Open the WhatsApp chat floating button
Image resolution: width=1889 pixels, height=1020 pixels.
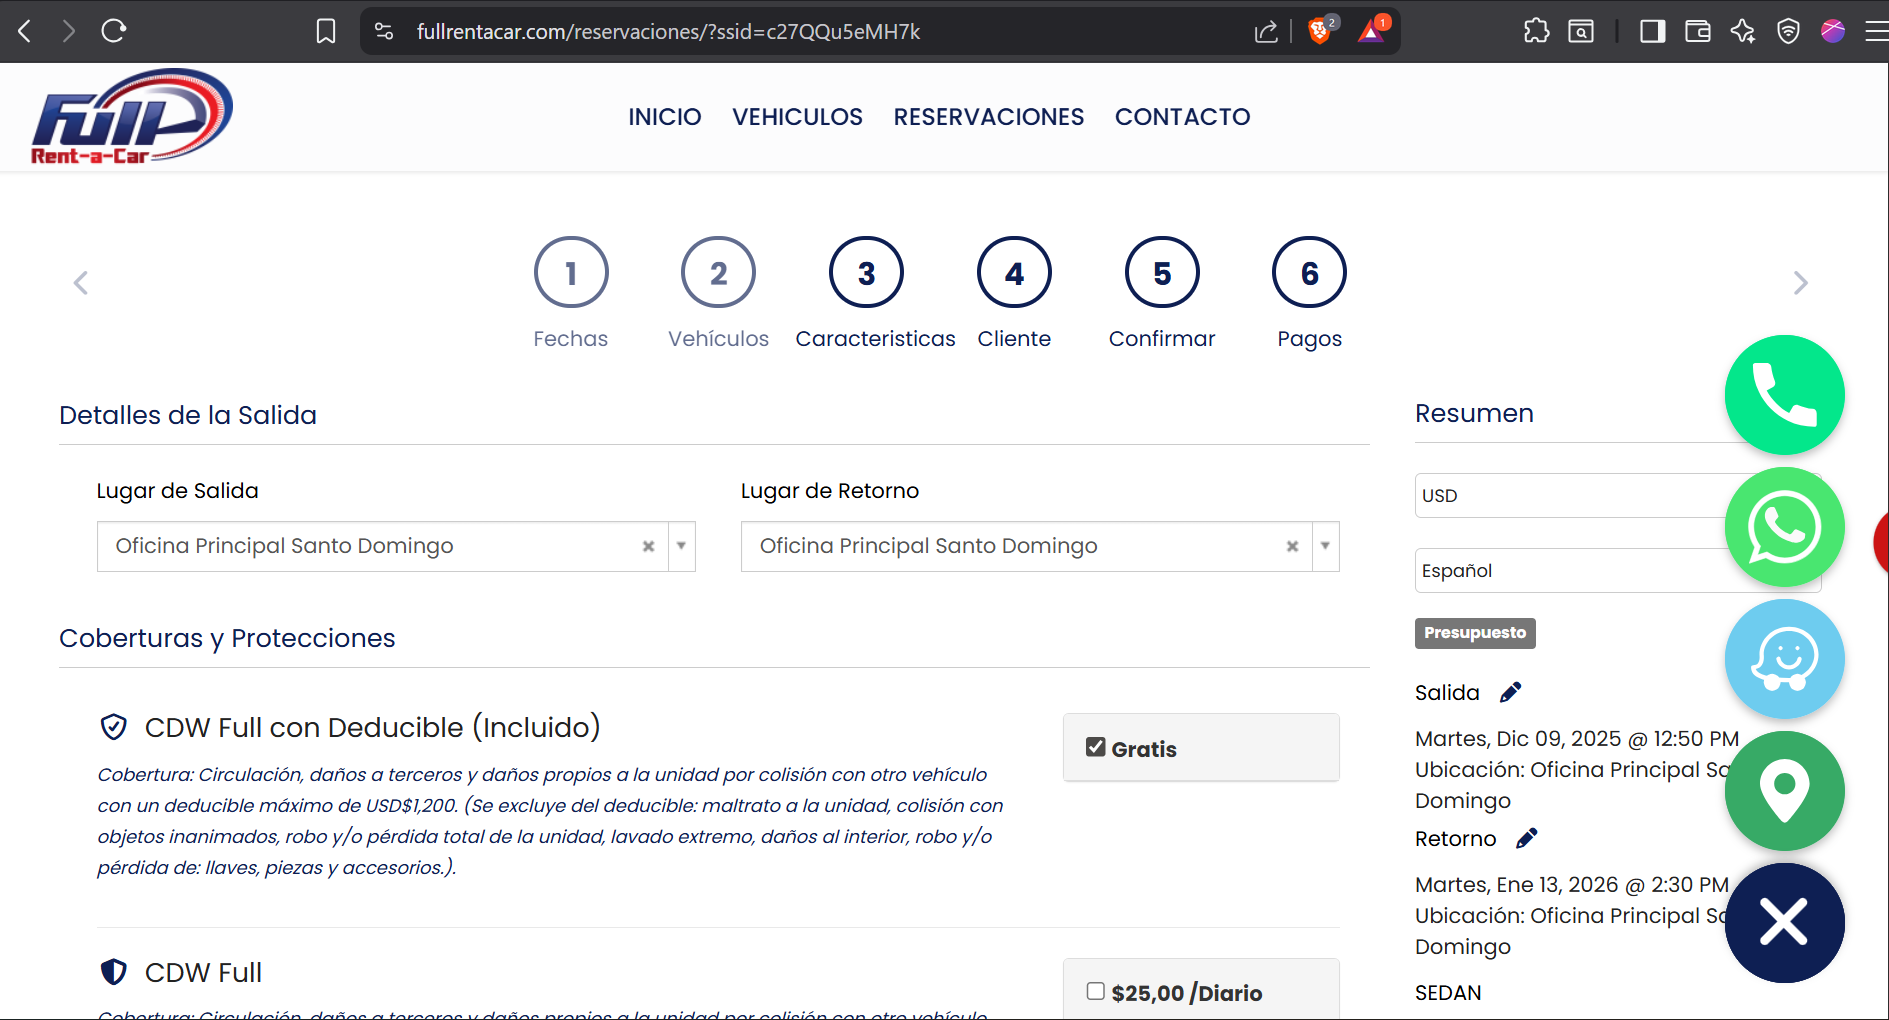[1784, 527]
